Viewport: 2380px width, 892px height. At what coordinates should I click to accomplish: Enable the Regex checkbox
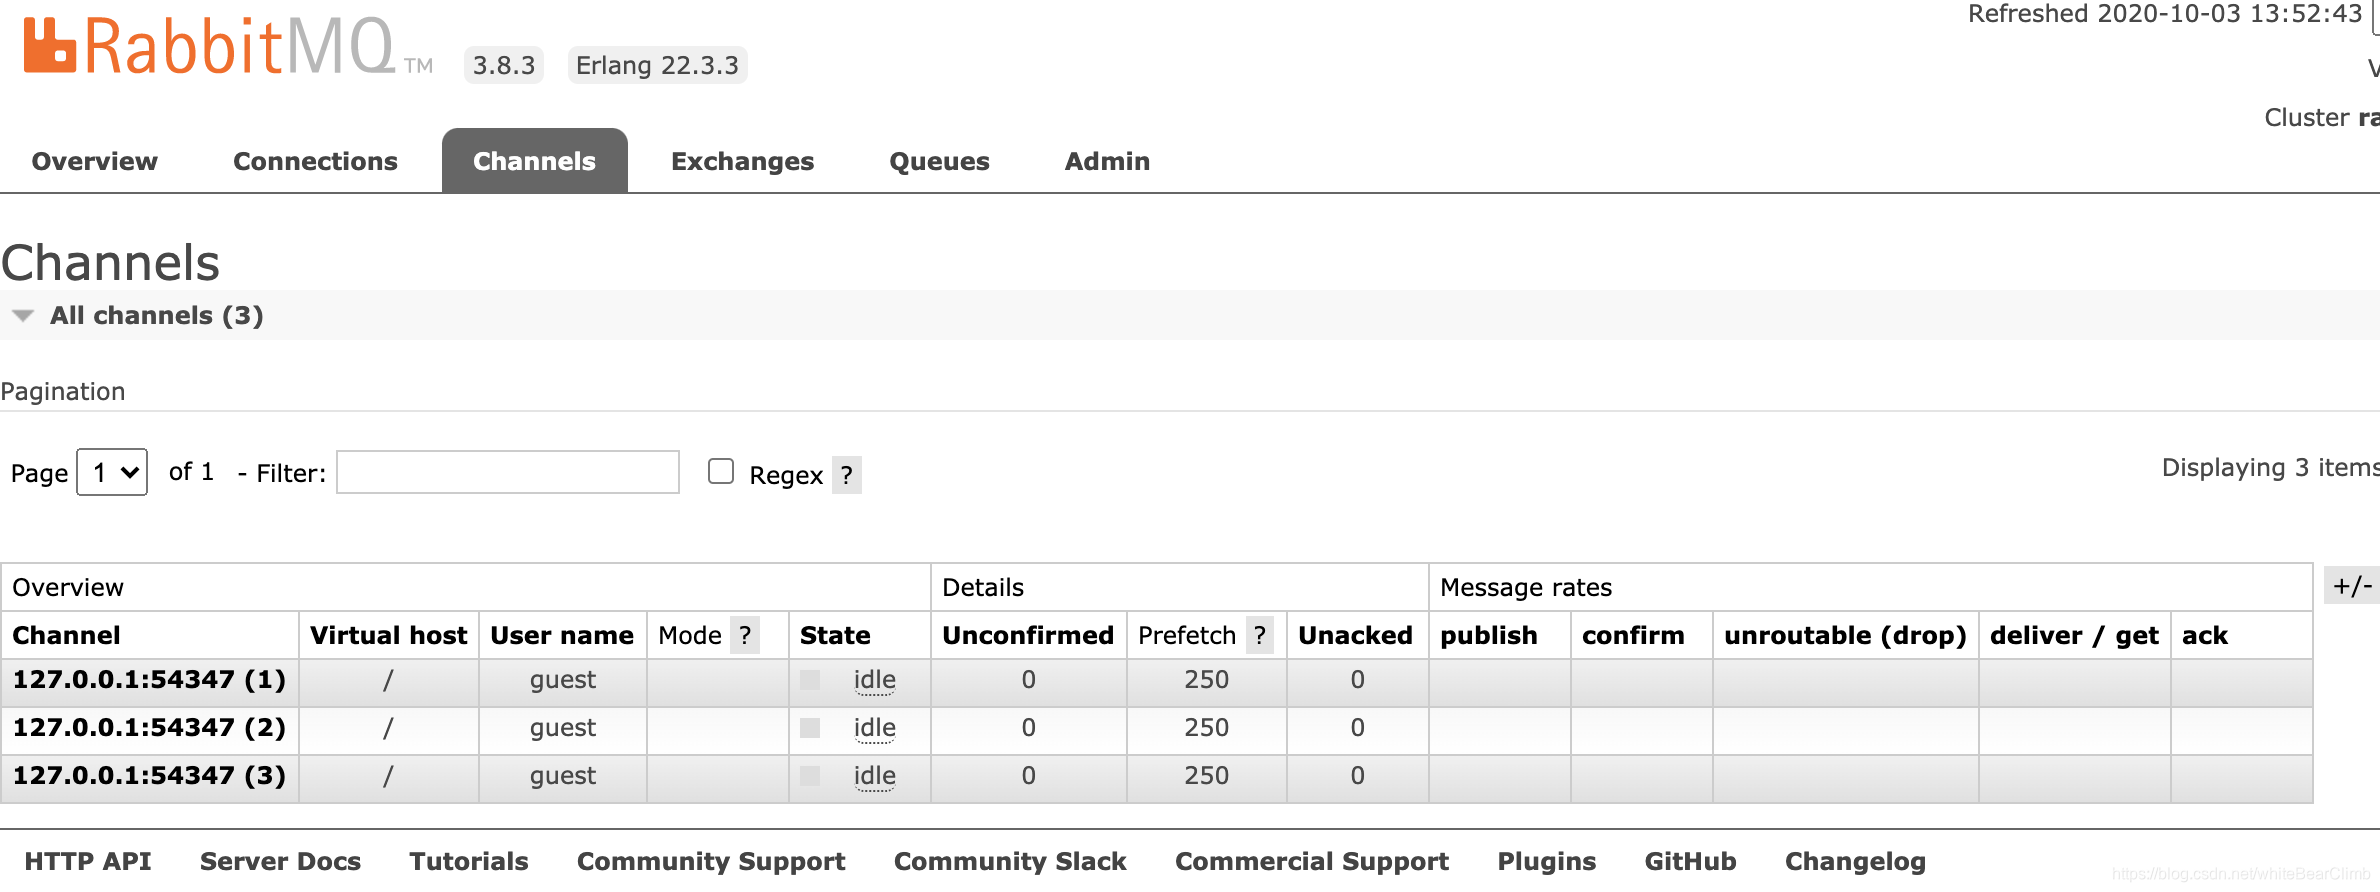tap(721, 471)
